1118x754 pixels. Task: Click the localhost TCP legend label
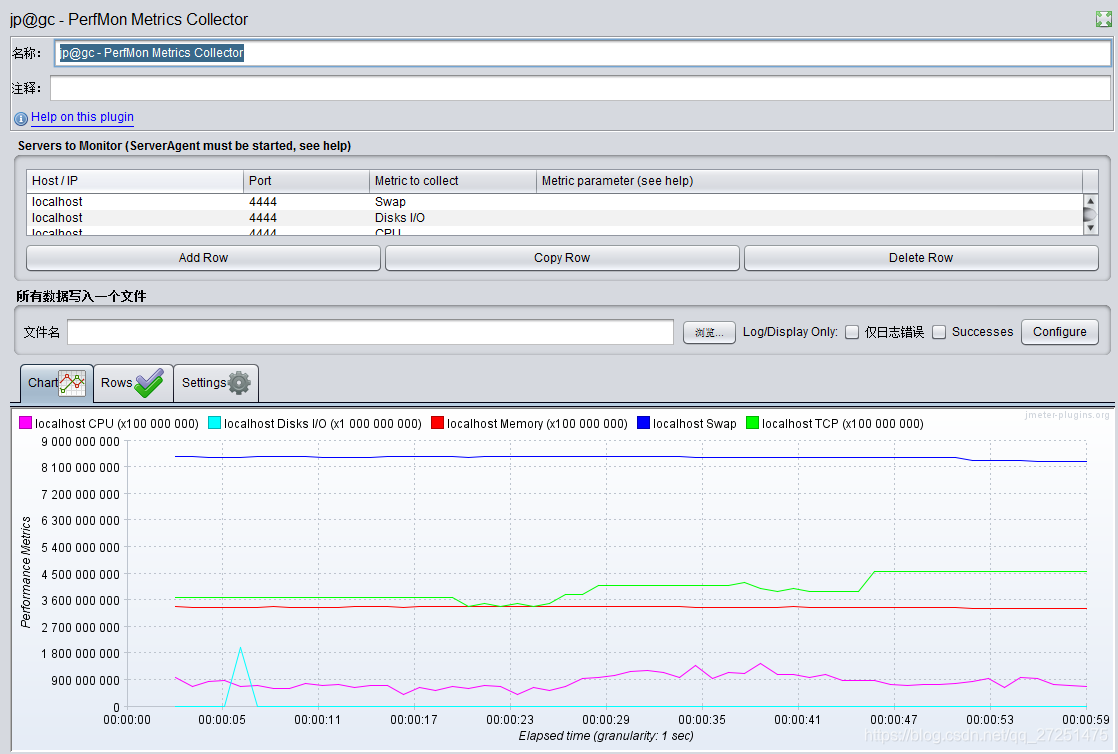click(x=843, y=424)
